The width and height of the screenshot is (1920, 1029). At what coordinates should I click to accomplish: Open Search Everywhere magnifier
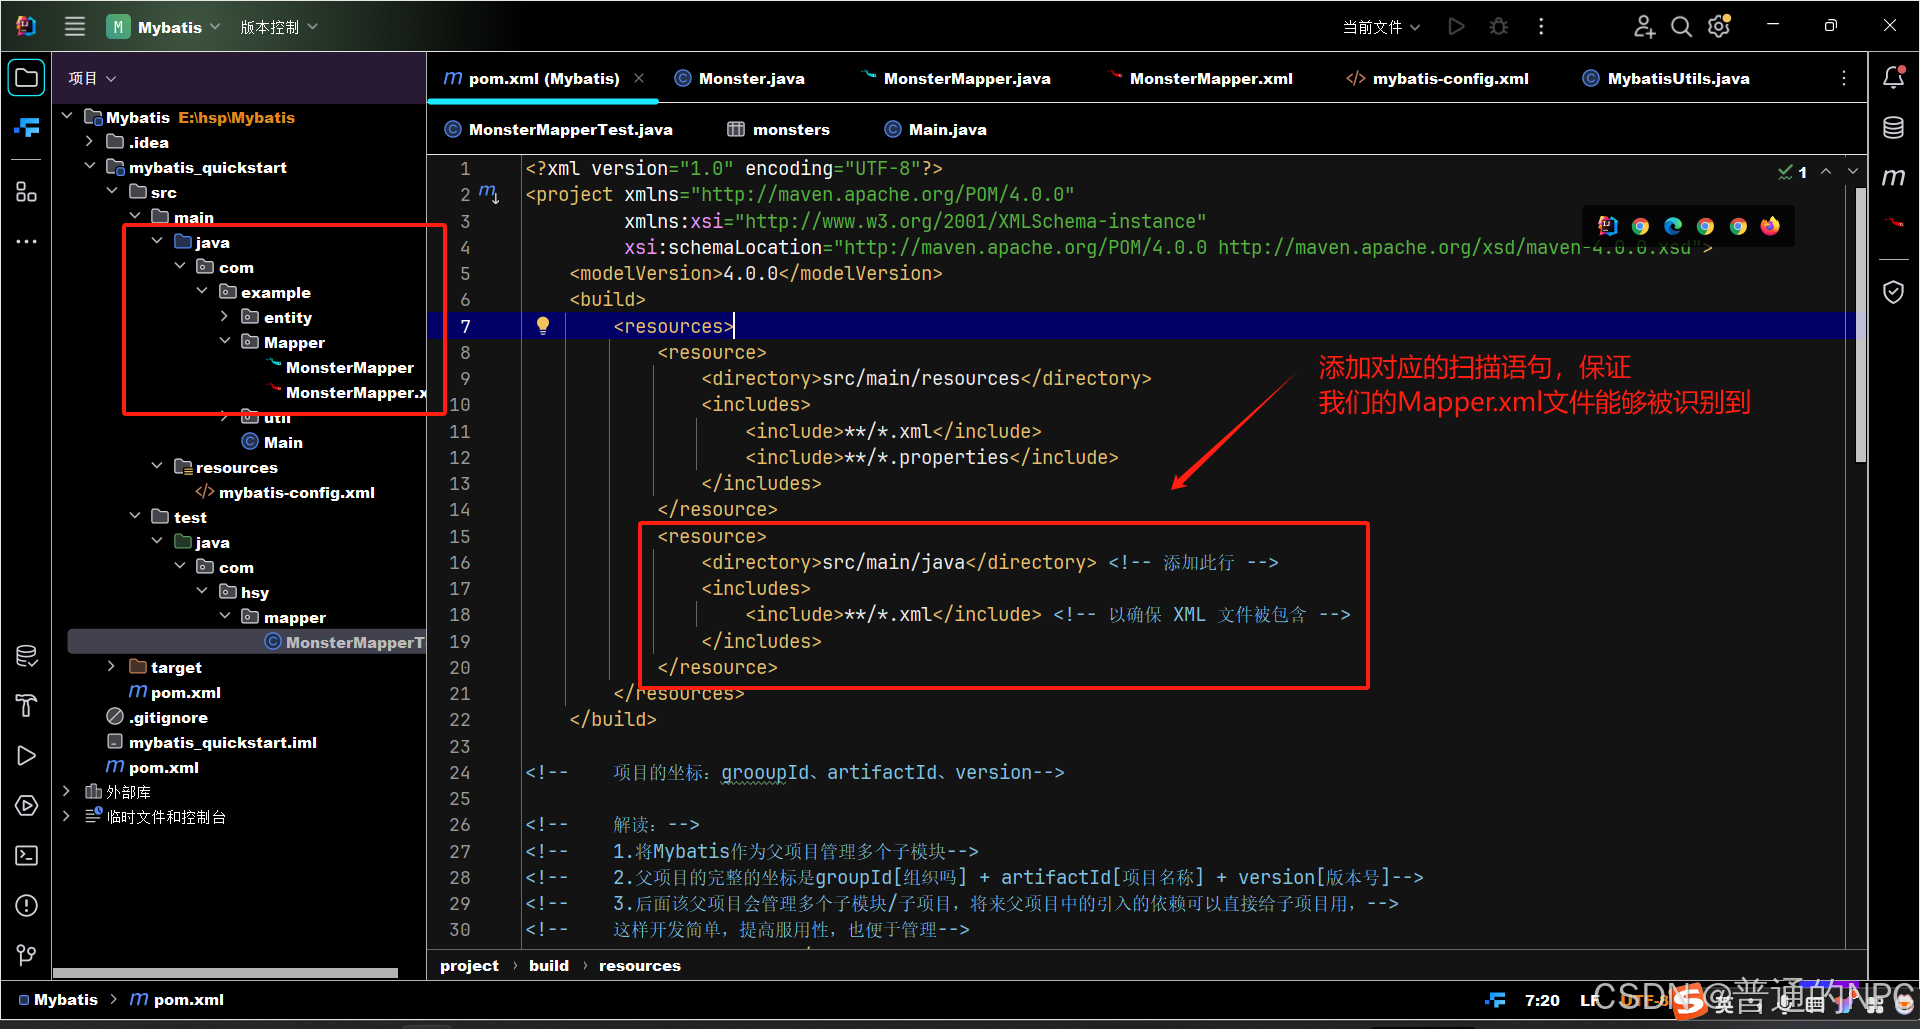point(1682,27)
